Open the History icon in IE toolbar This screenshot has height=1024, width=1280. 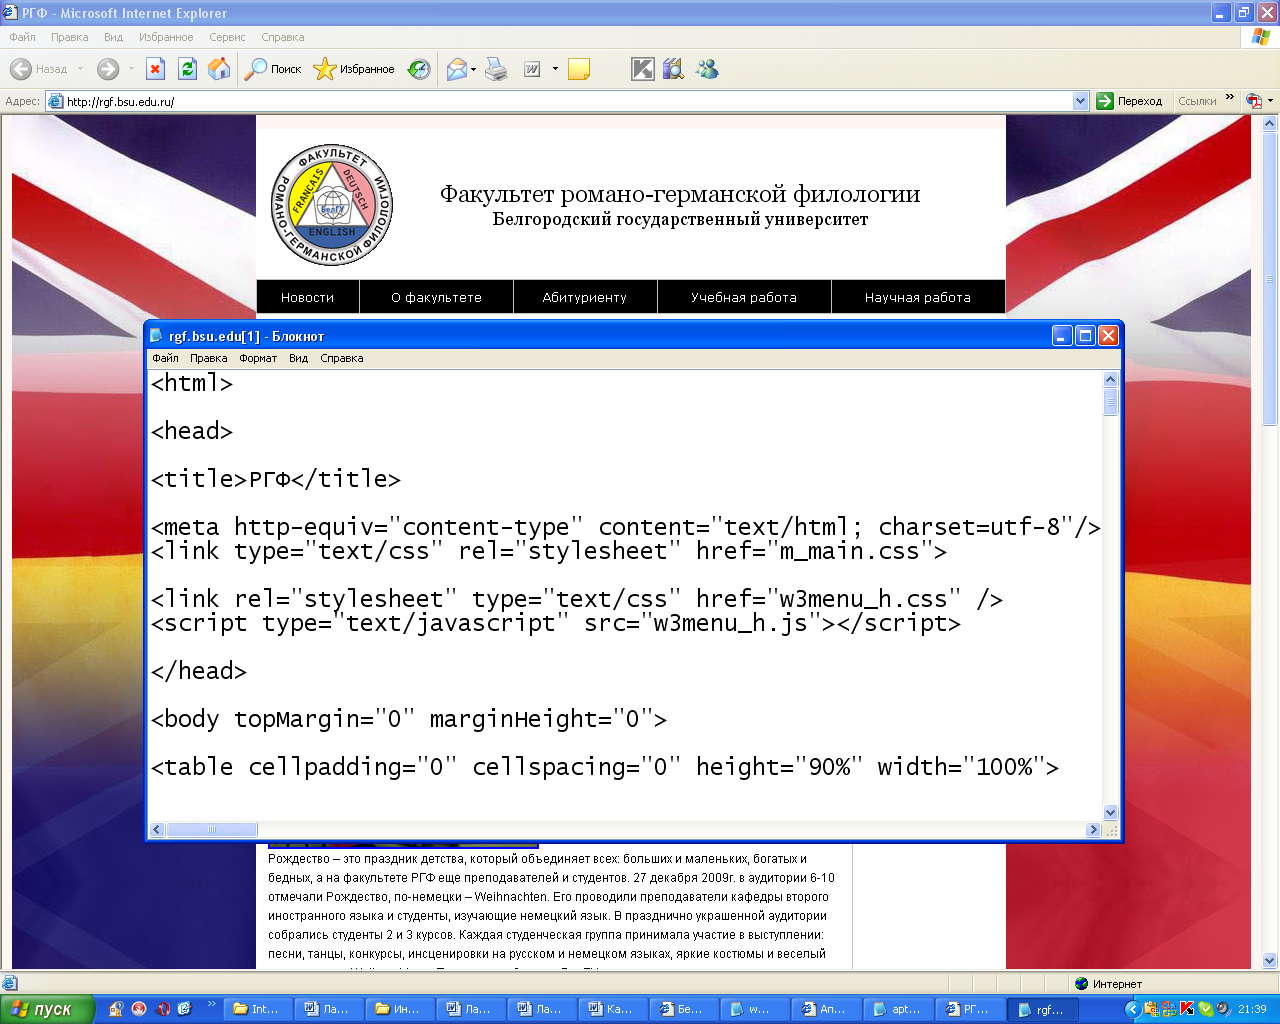[x=419, y=69]
